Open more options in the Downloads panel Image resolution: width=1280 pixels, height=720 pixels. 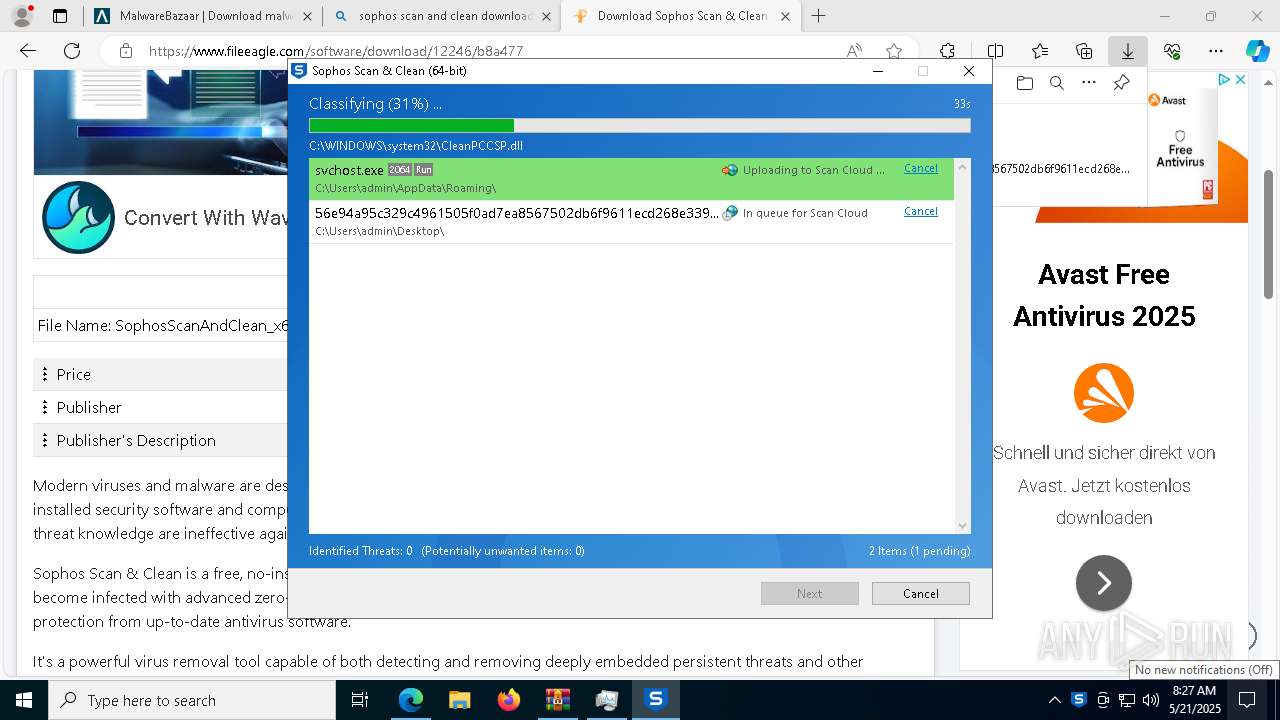[1089, 83]
